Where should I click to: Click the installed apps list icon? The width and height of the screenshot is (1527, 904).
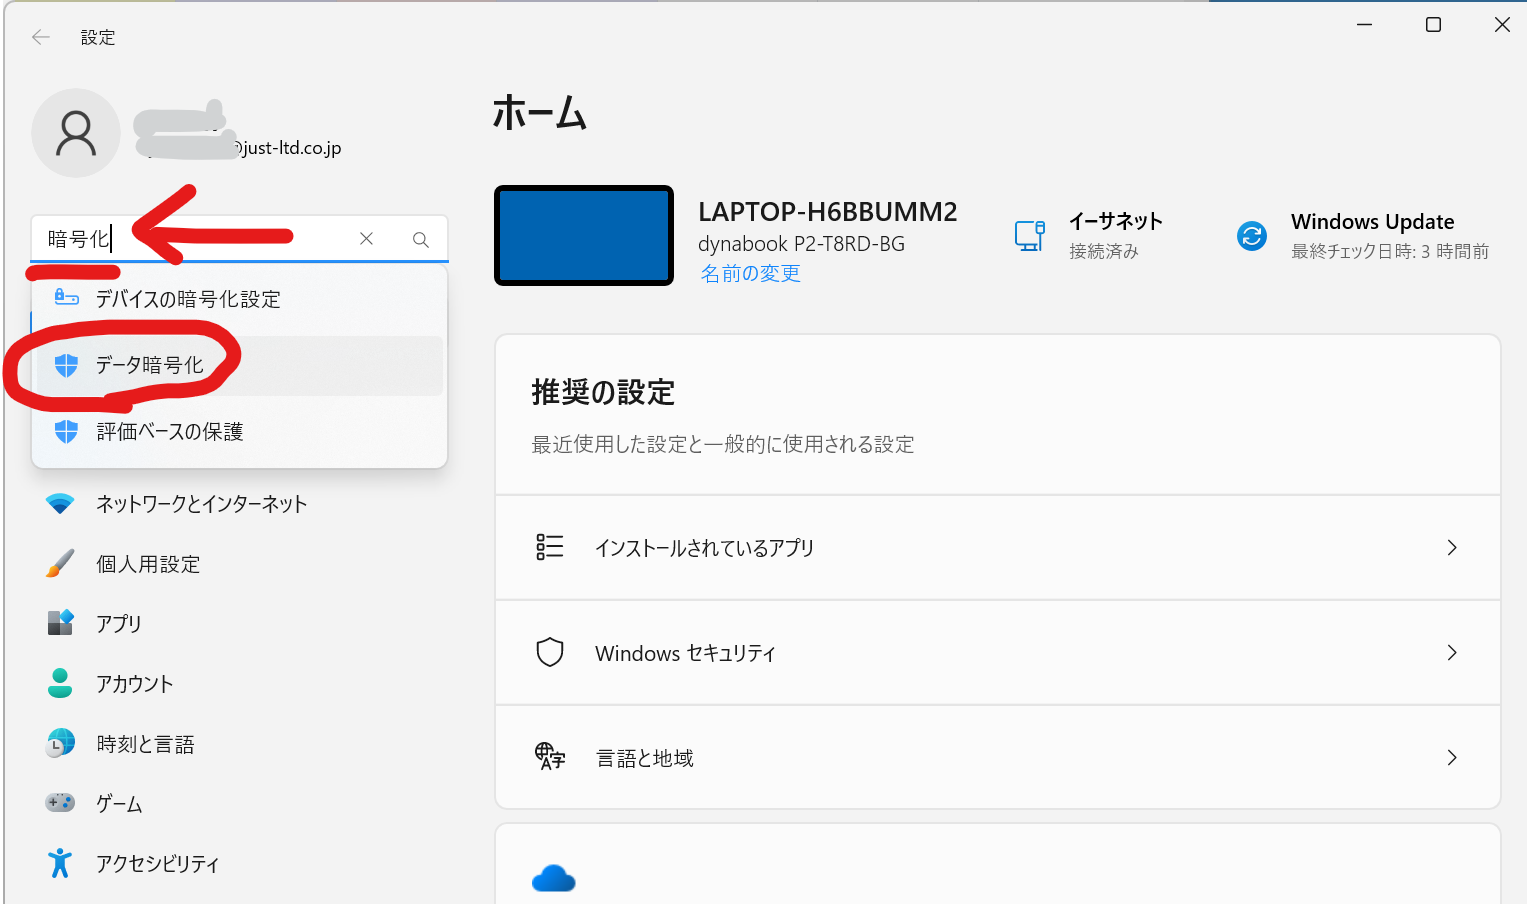[x=550, y=547]
